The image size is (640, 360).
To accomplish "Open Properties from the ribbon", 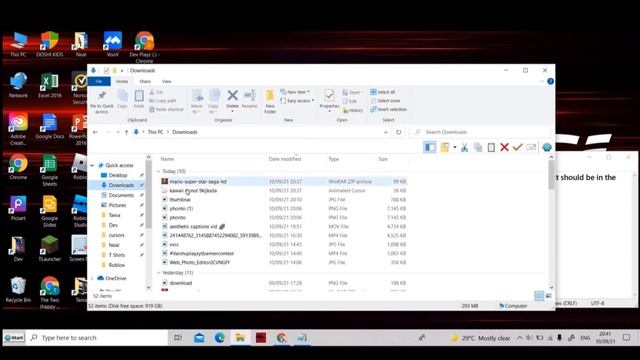I will coord(329,100).
